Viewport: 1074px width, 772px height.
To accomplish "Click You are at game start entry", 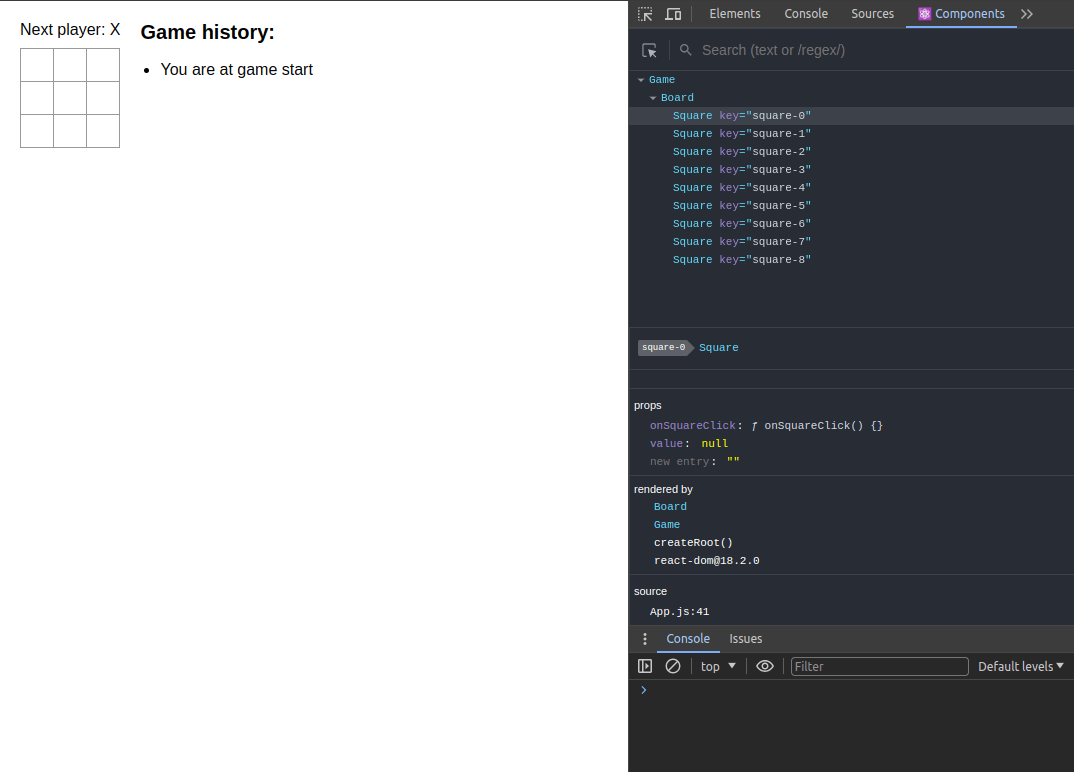I will pos(236,70).
